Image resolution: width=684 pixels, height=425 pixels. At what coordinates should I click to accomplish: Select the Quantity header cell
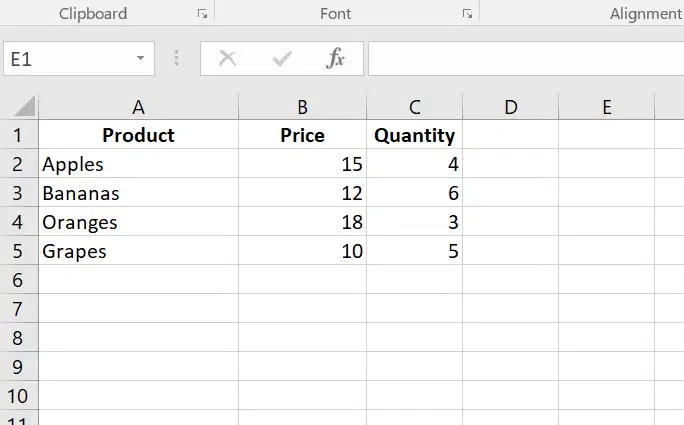(x=414, y=135)
